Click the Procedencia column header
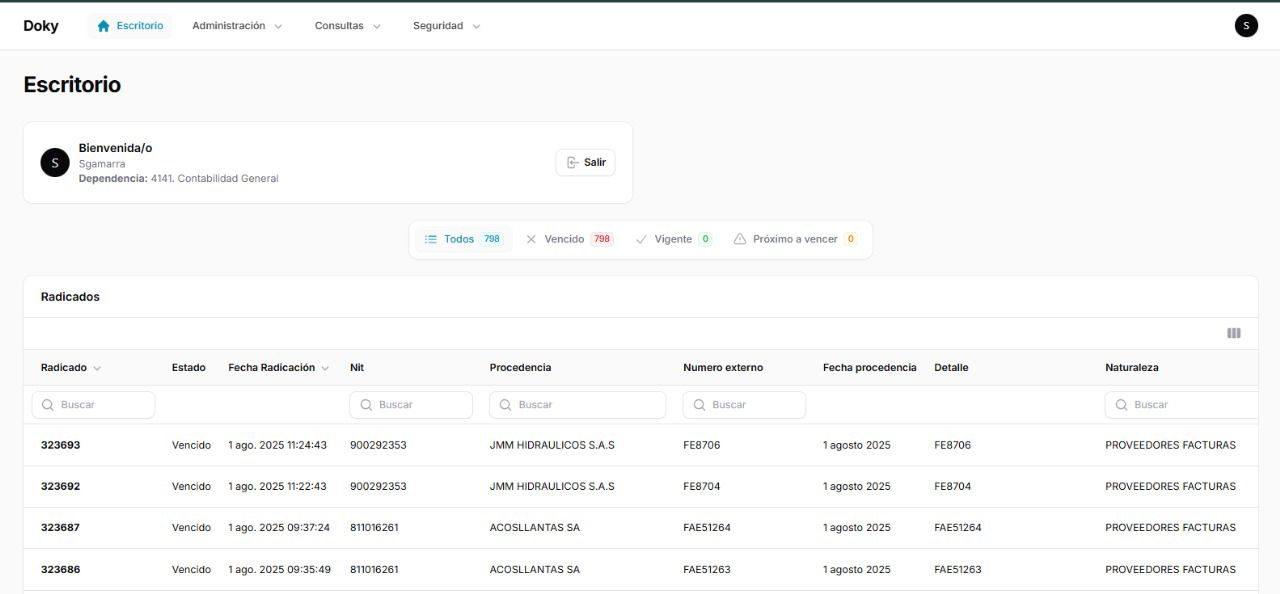Viewport: 1280px width, 594px height. click(x=520, y=368)
